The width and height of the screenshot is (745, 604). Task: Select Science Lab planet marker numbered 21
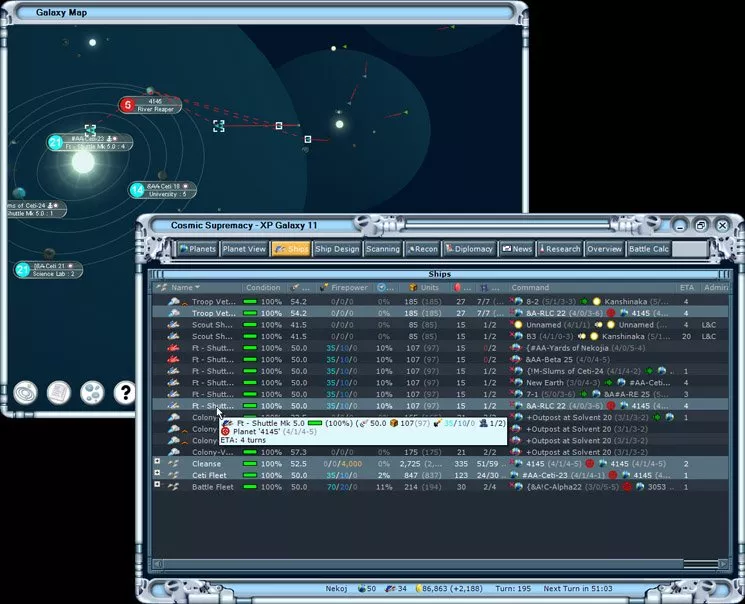pyautogui.click(x=23, y=270)
